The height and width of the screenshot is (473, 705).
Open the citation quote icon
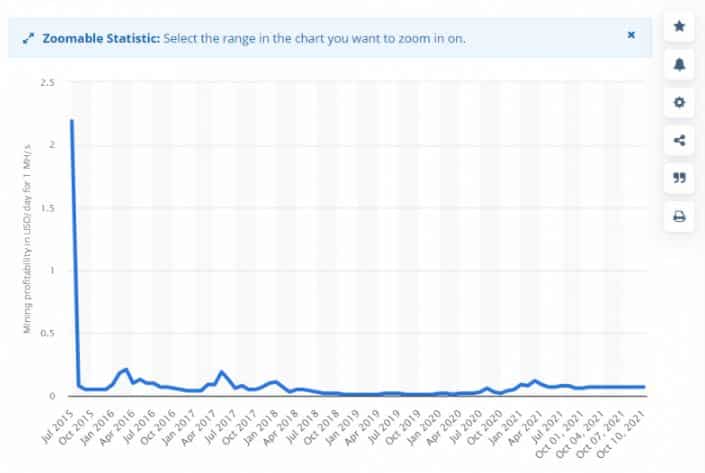tap(679, 178)
